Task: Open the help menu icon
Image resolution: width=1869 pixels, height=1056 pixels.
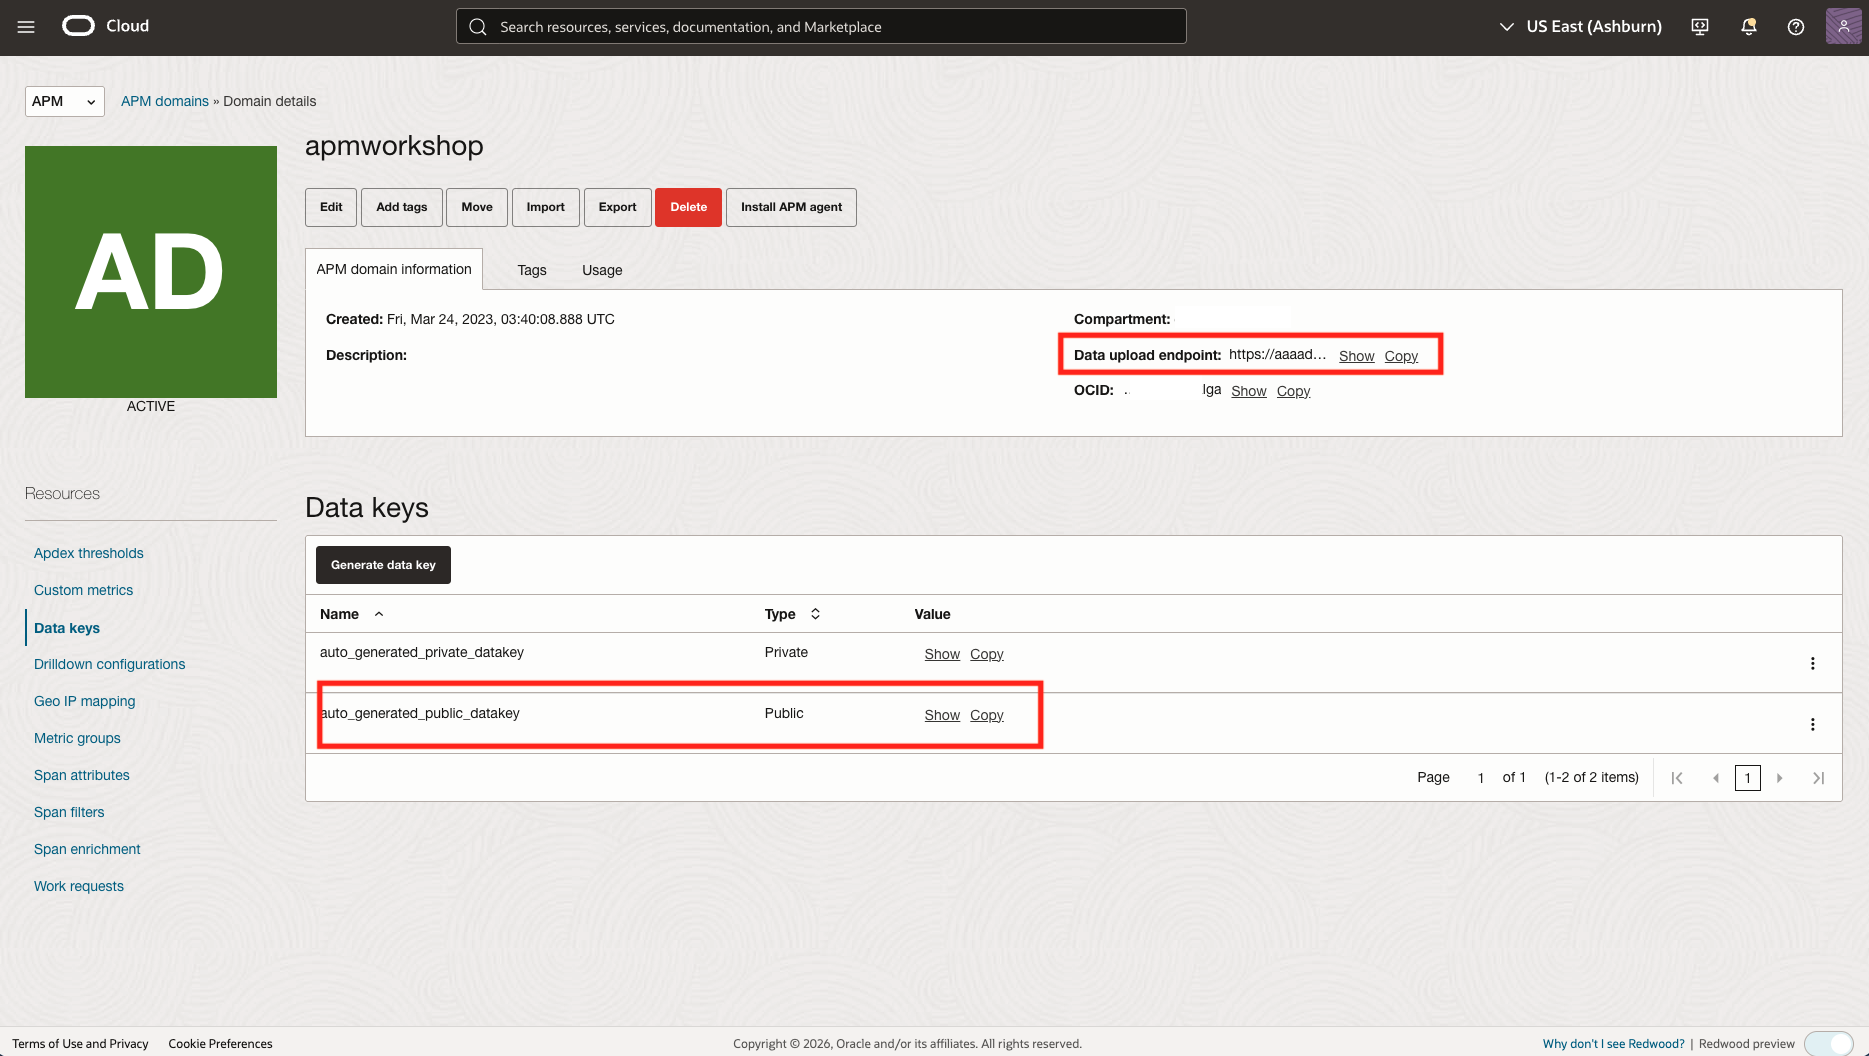Action: point(1795,26)
